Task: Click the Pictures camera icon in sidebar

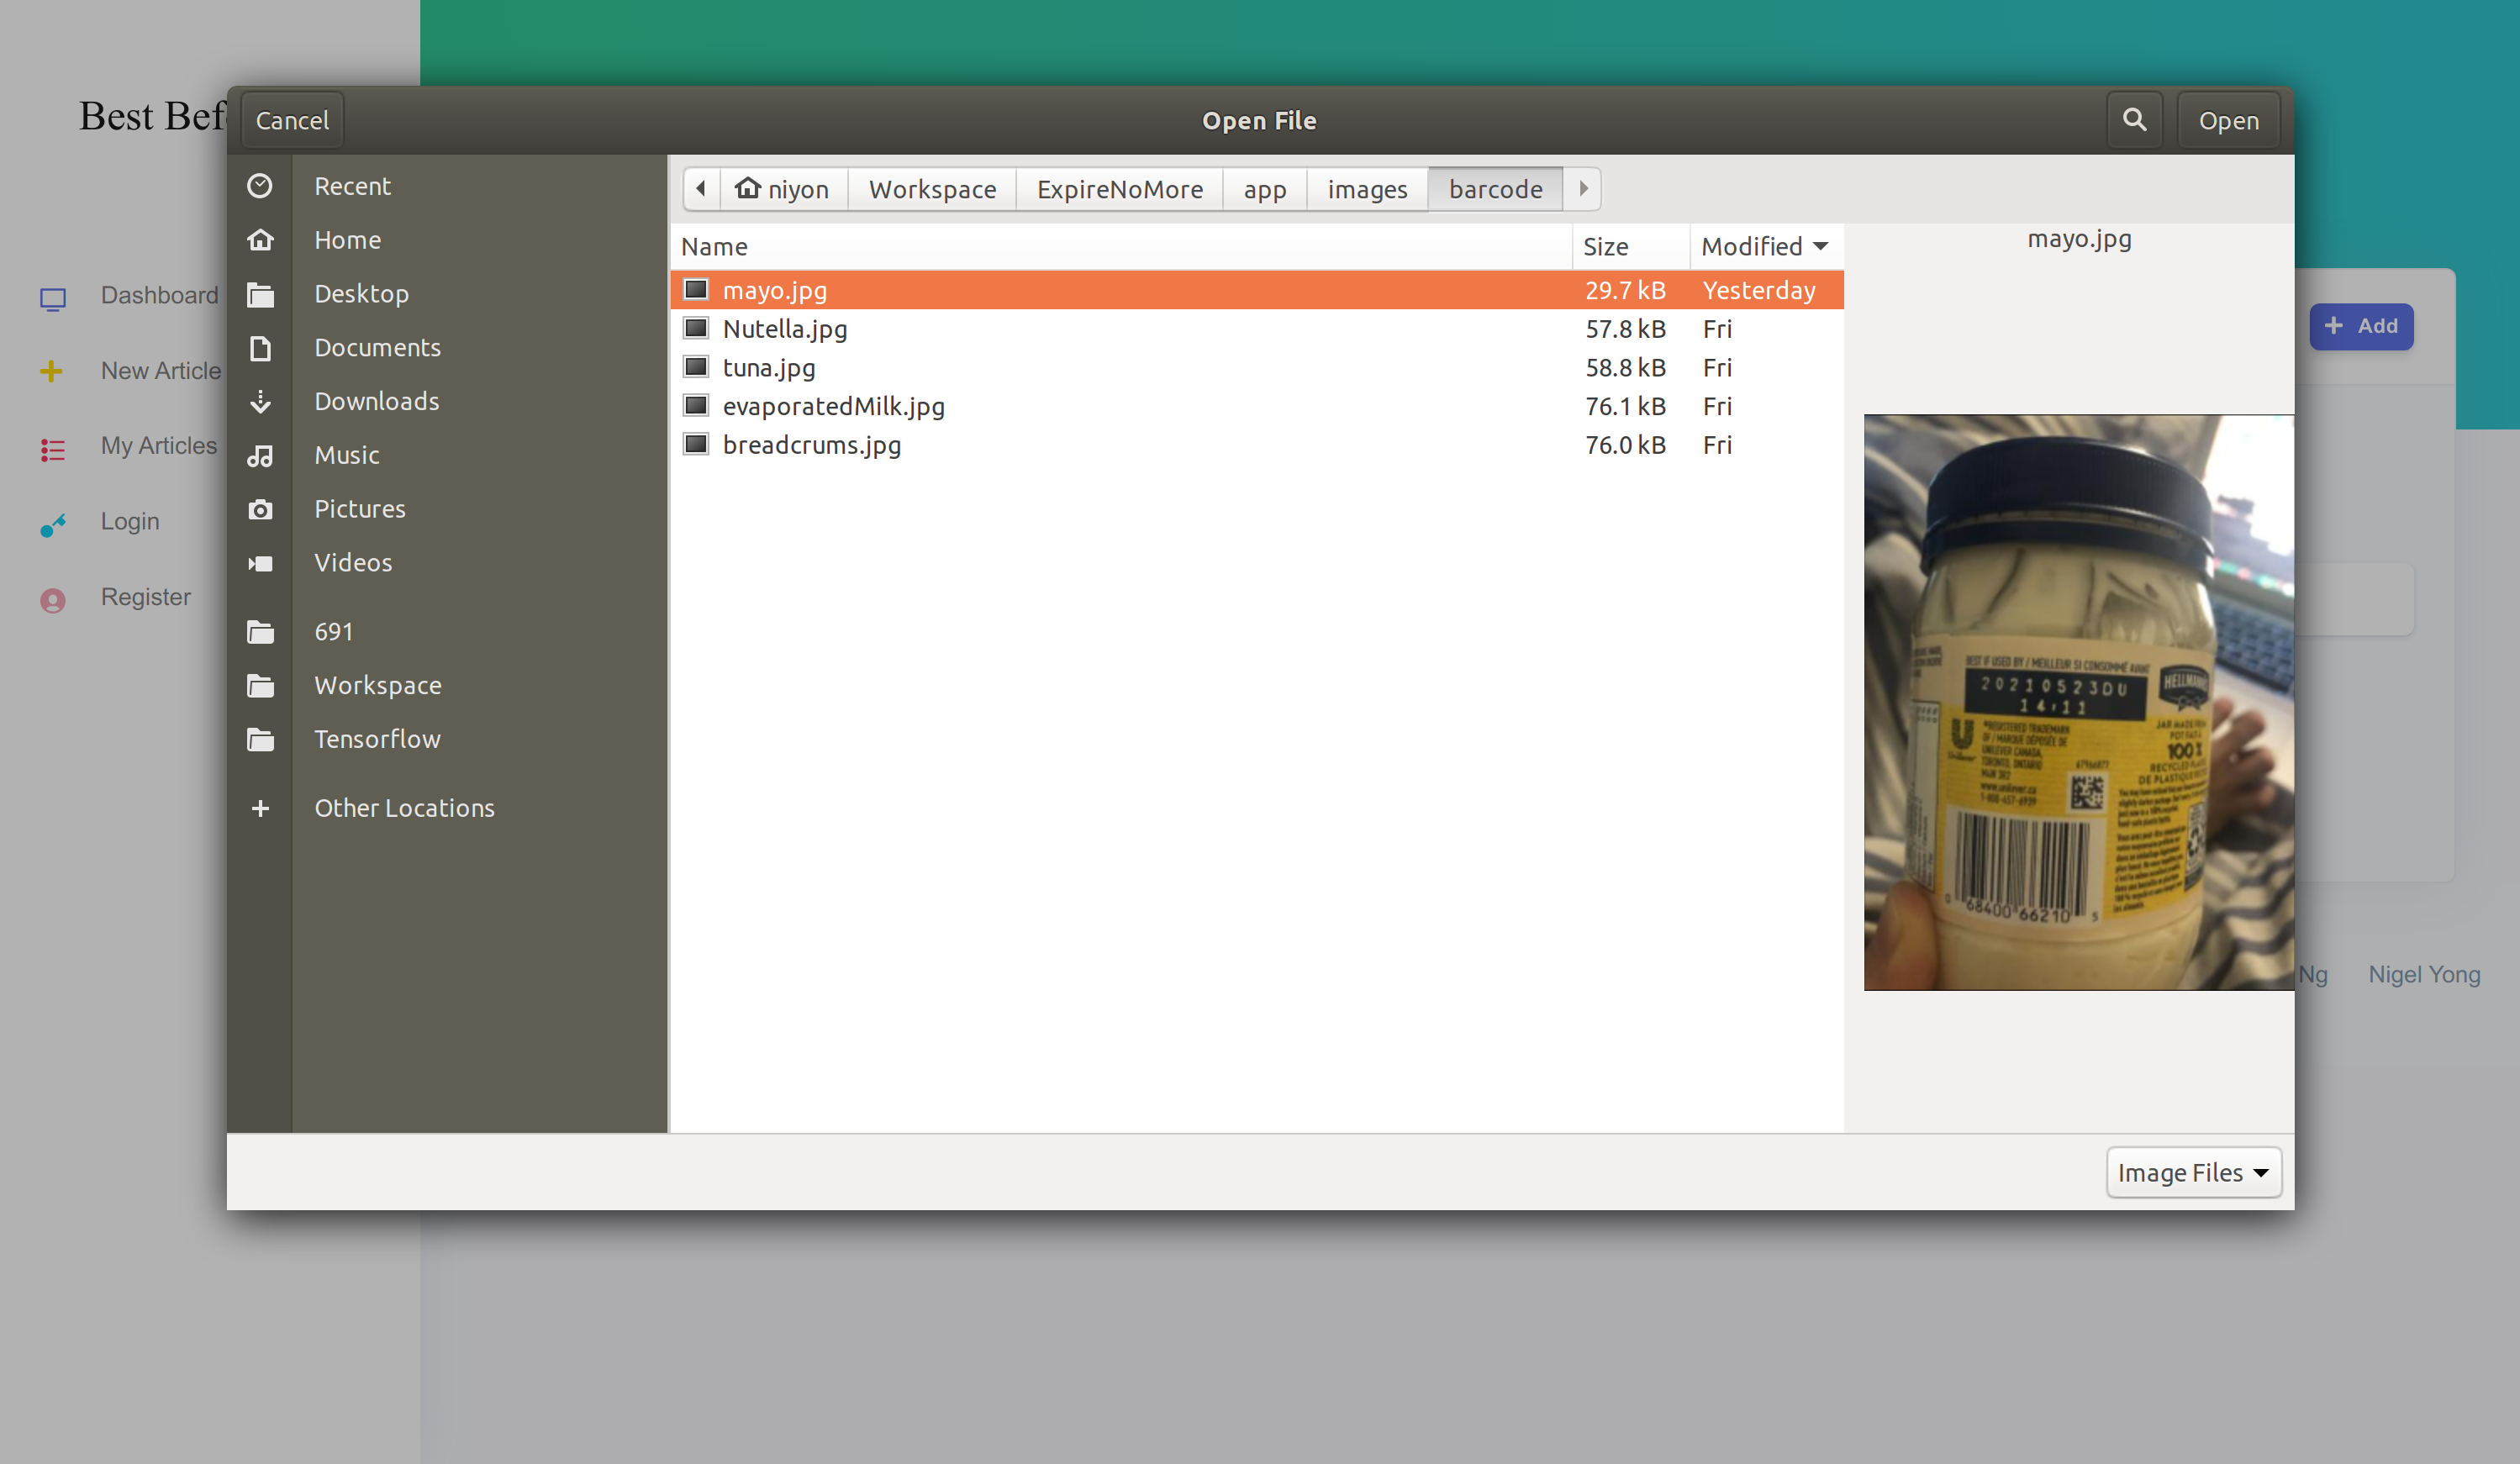Action: [x=260, y=509]
